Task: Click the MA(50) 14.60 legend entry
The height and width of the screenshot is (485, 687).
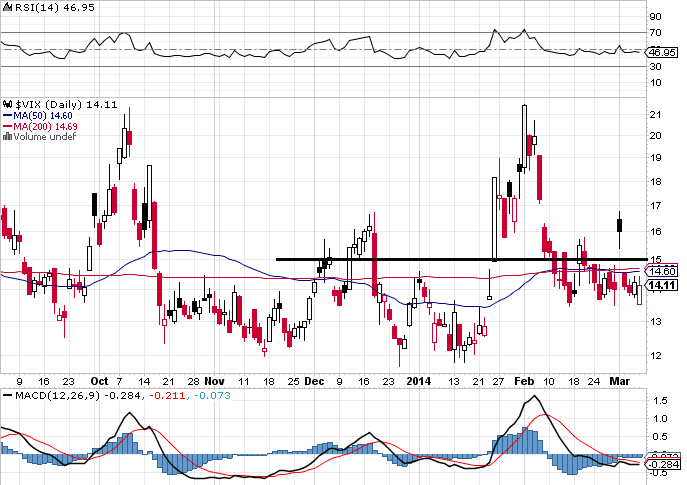Action: (x=38, y=116)
